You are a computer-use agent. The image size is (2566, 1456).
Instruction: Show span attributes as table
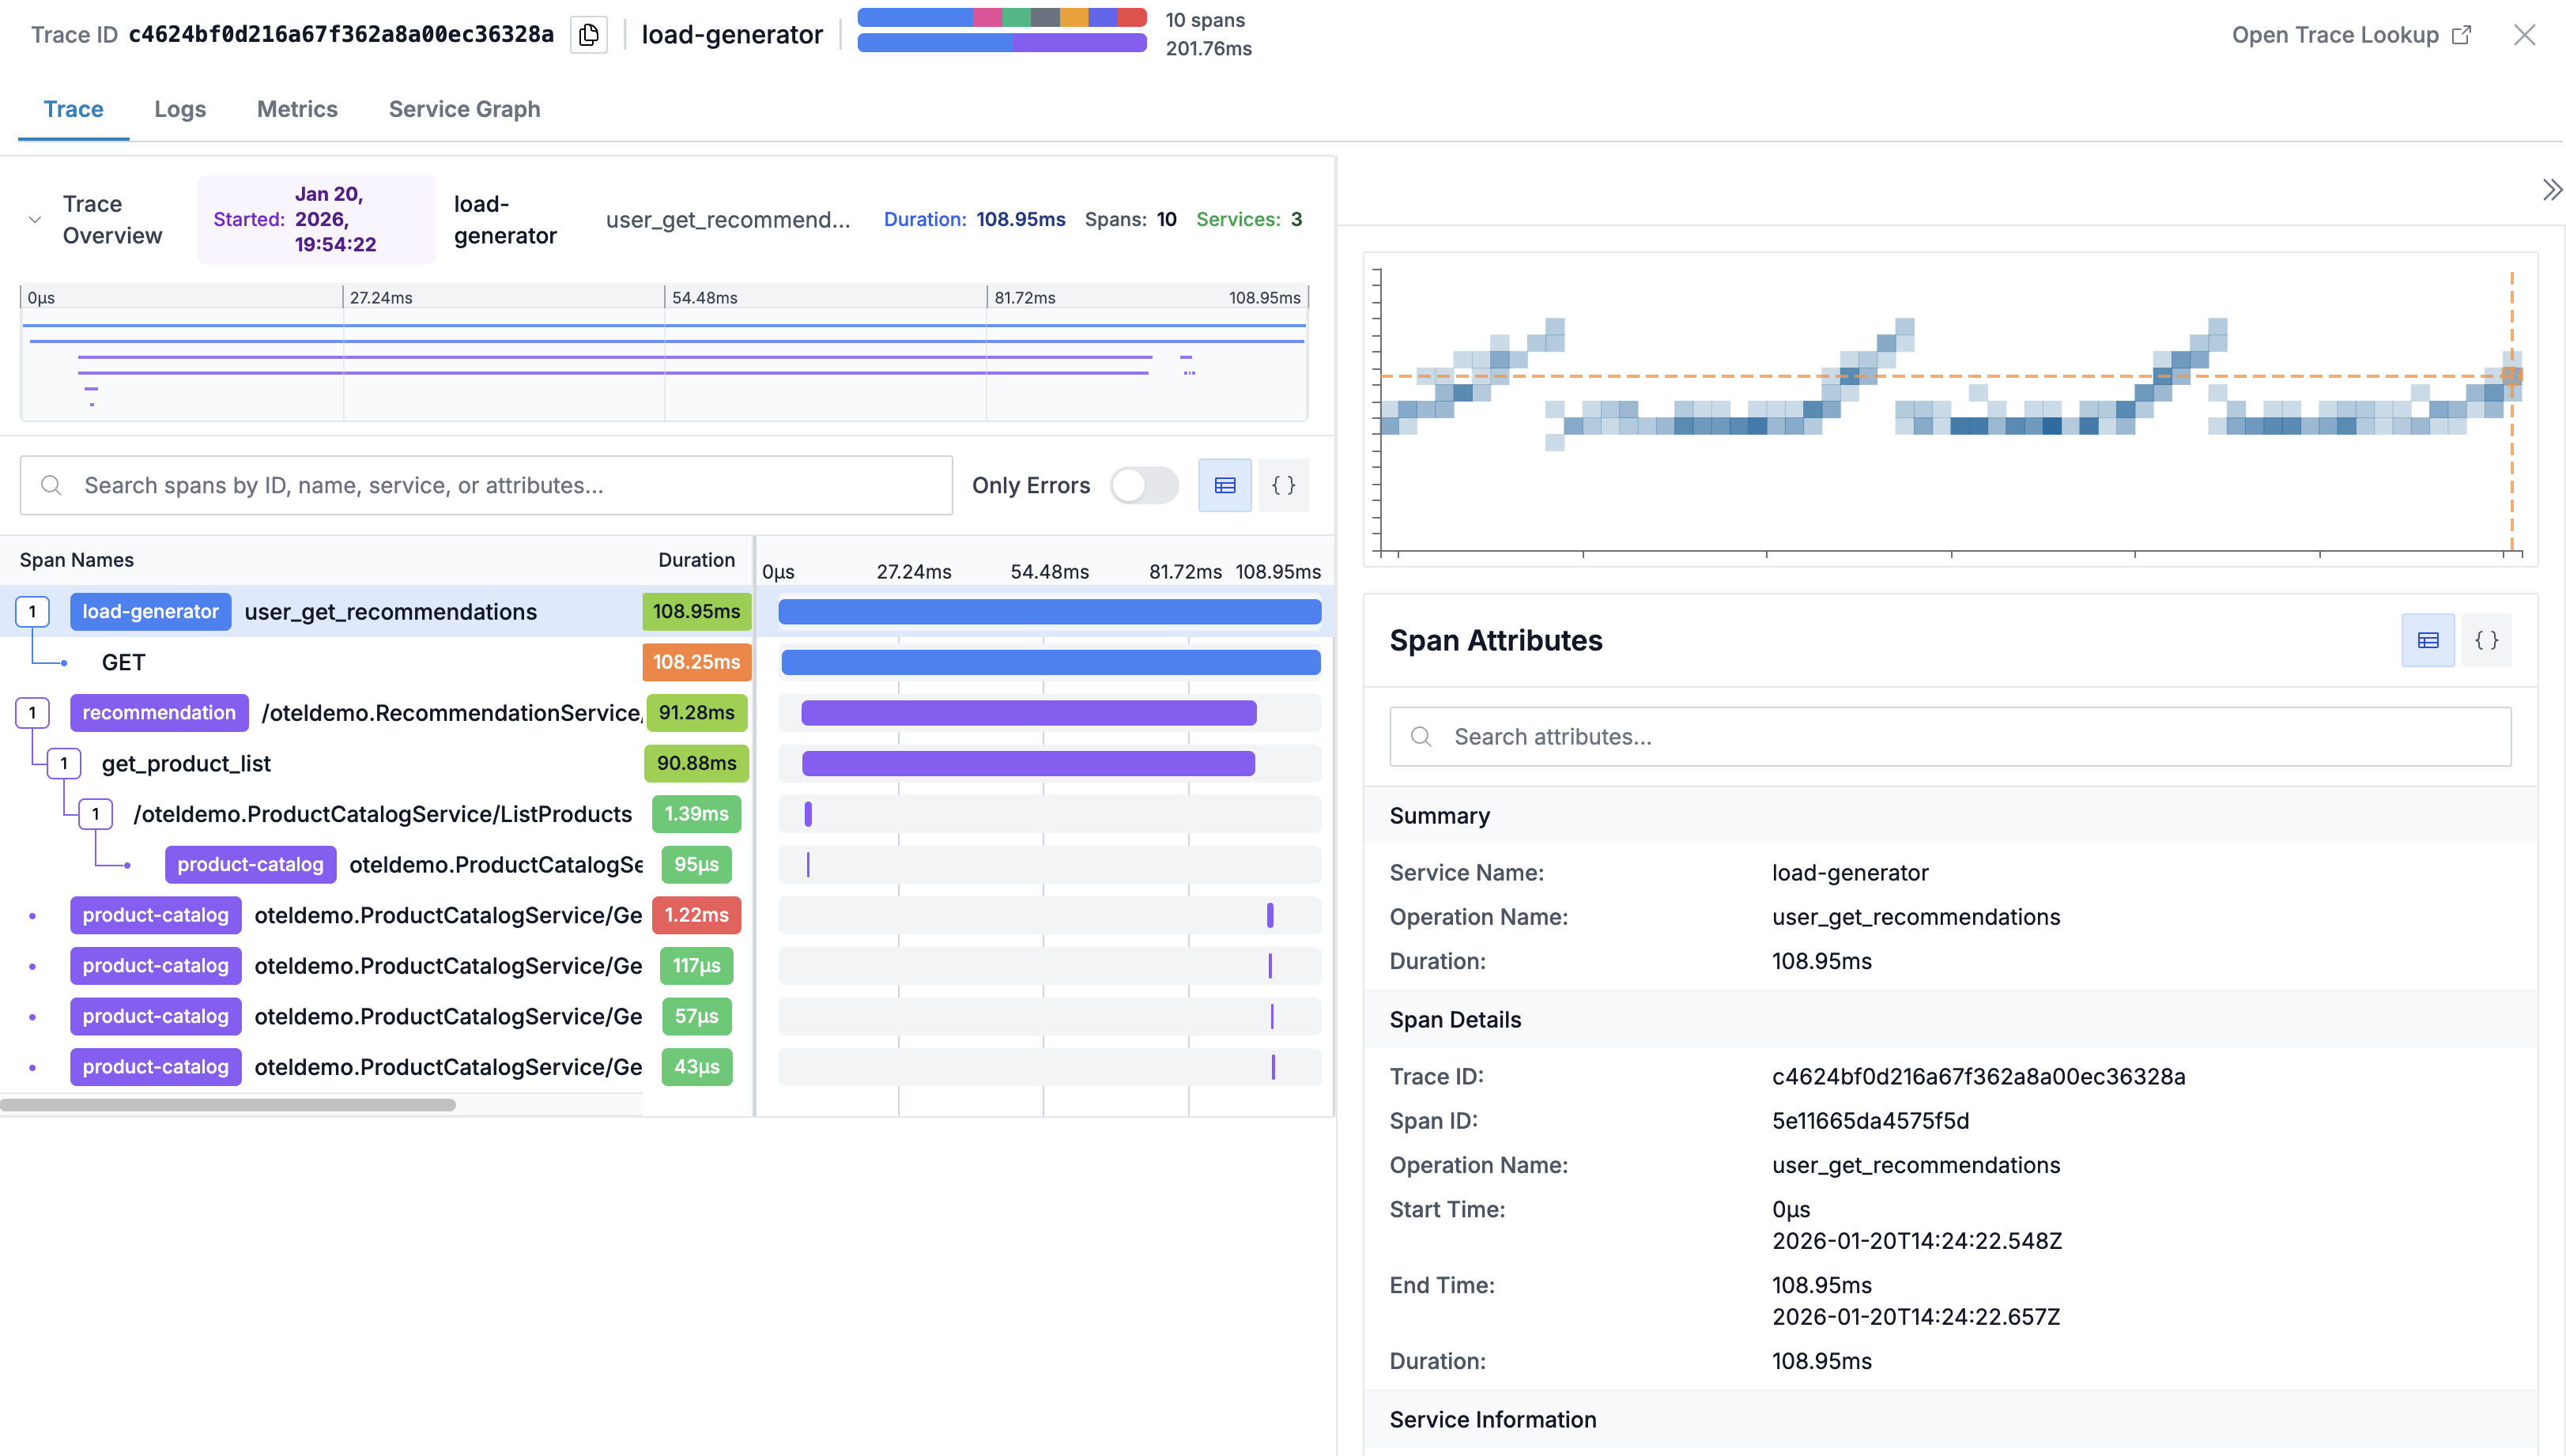[x=2427, y=641]
